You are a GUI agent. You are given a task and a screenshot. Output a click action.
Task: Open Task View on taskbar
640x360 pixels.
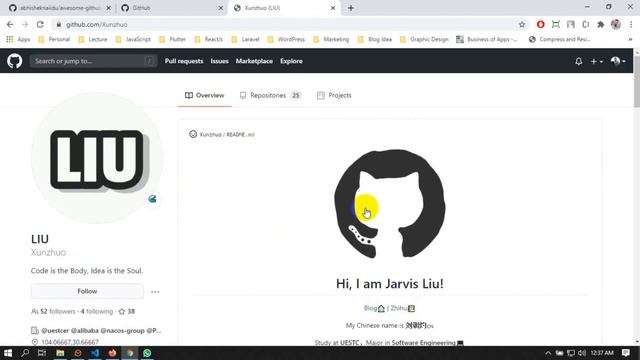(x=42, y=353)
